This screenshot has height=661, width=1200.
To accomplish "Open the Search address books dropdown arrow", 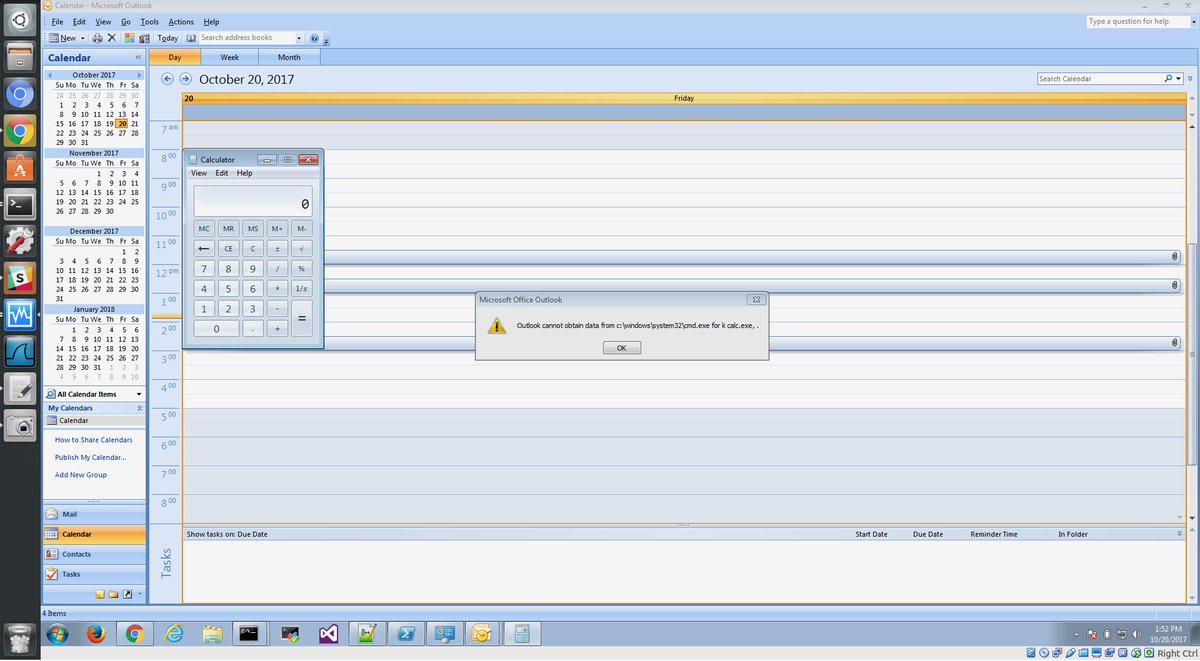I will (299, 38).
